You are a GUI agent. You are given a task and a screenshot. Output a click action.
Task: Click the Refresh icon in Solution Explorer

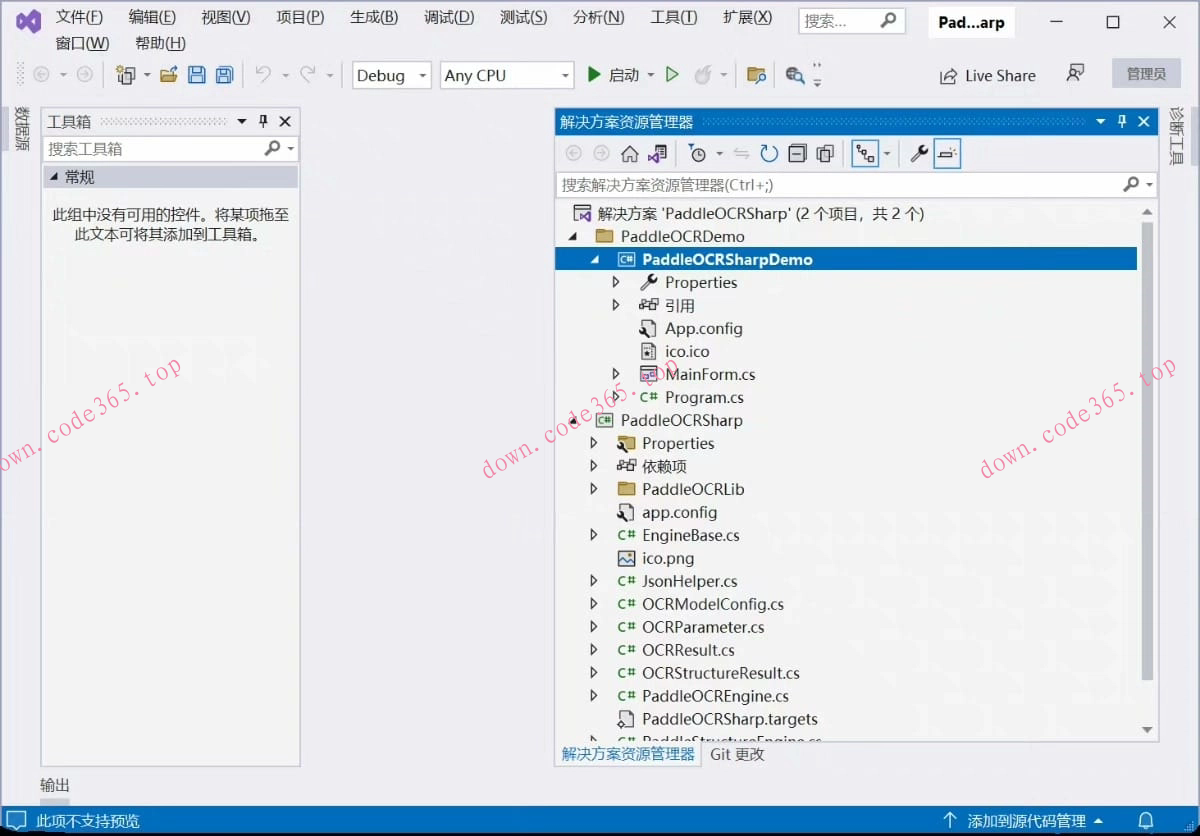point(769,154)
